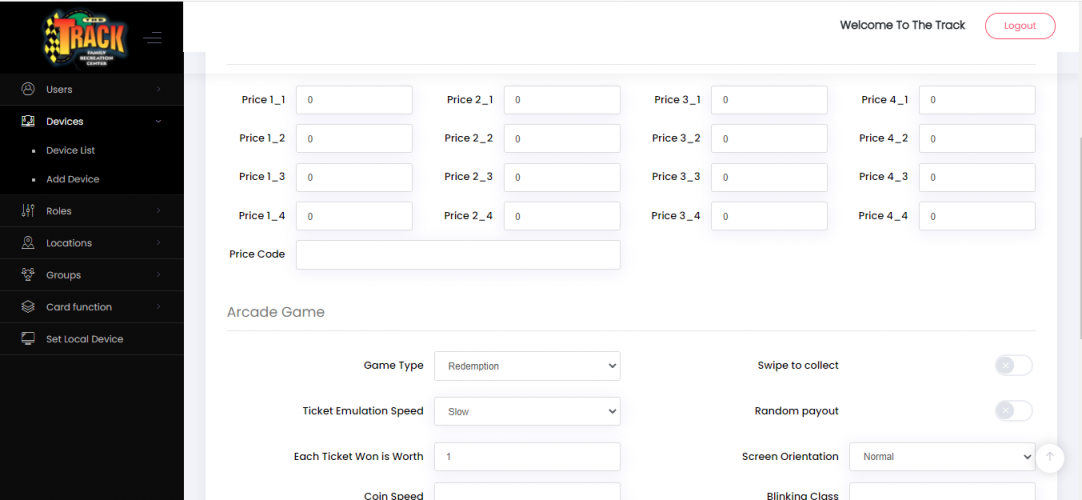Enable the Random payout switch
Image resolution: width=1082 pixels, height=500 pixels.
pyautogui.click(x=1014, y=410)
